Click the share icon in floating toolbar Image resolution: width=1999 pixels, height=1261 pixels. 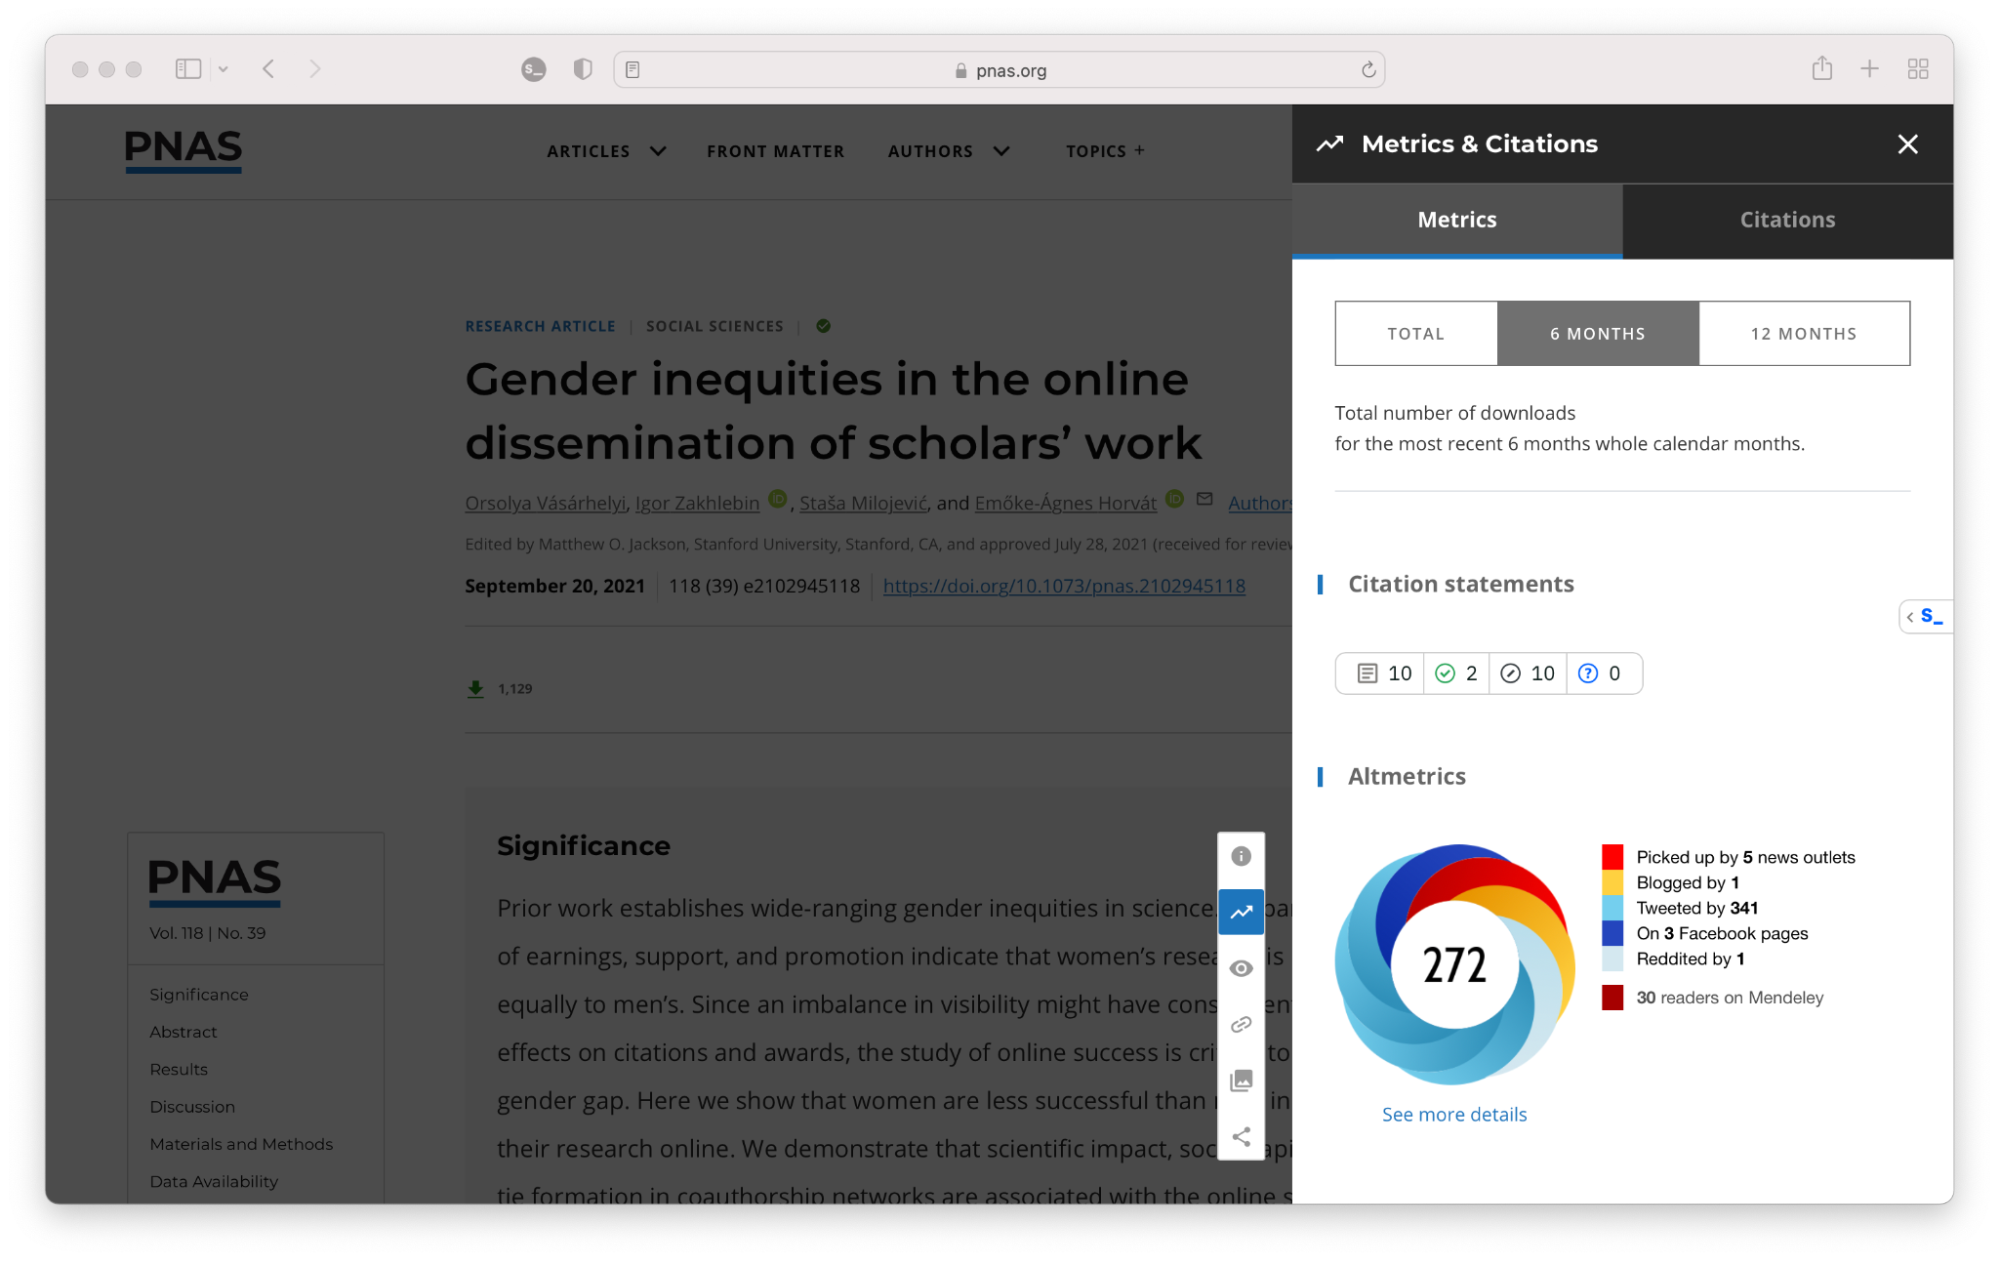(1240, 1137)
